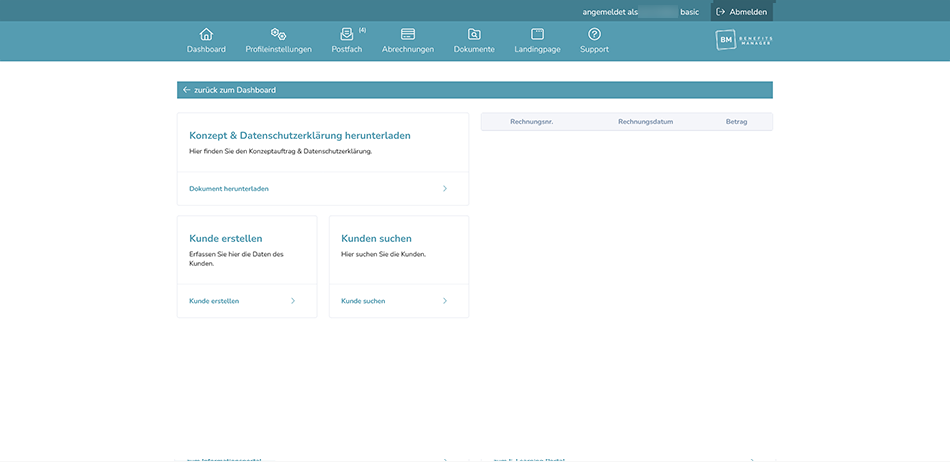Click the Benefits Manager logo
This screenshot has width=950, height=462.
coord(744,40)
